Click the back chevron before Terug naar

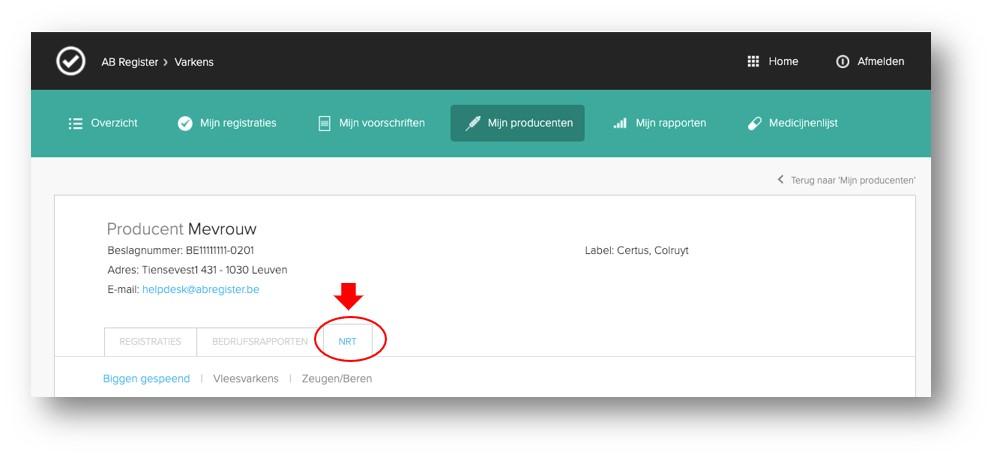[x=781, y=180]
